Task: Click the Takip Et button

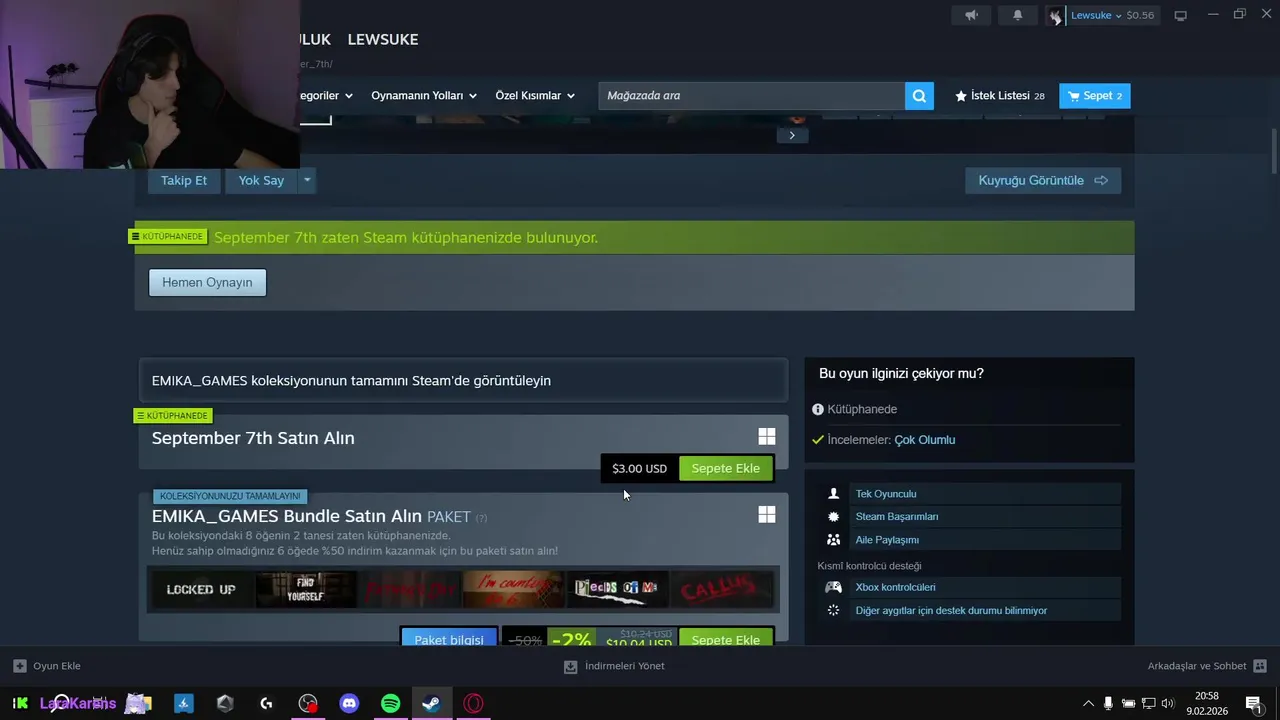Action: (184, 180)
